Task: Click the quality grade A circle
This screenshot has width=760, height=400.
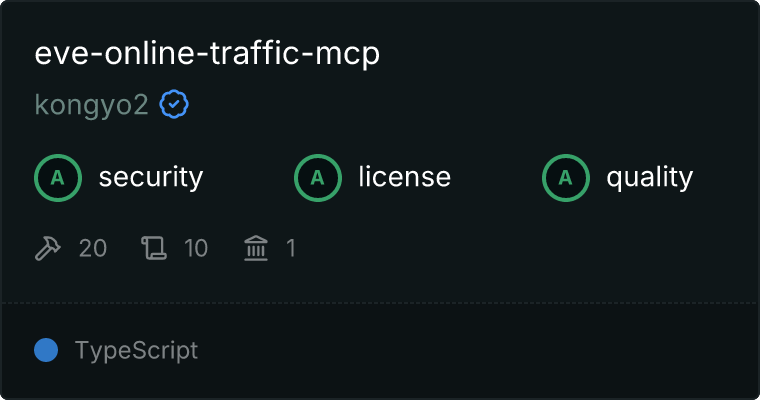Action: tap(566, 178)
